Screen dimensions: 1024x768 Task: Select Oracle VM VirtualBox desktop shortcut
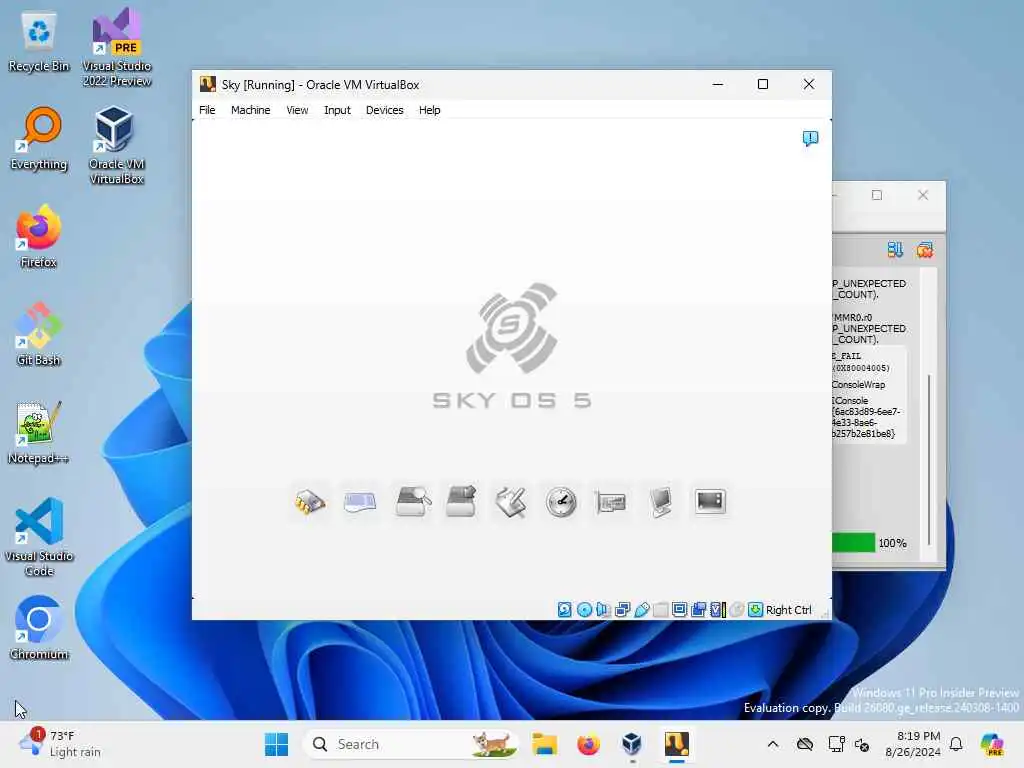pos(116,145)
